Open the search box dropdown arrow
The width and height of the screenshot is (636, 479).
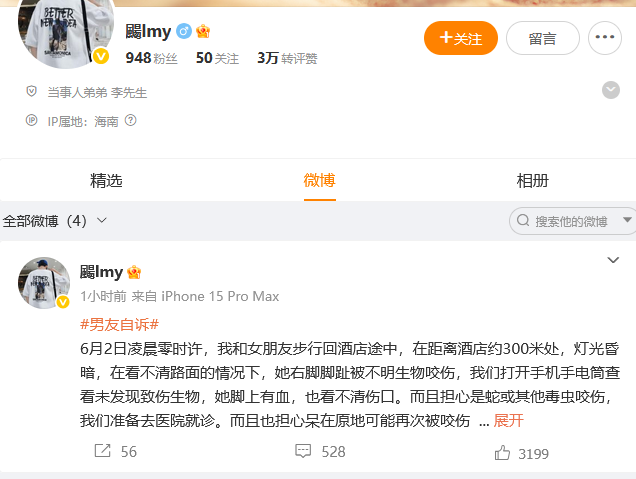tap(627, 220)
